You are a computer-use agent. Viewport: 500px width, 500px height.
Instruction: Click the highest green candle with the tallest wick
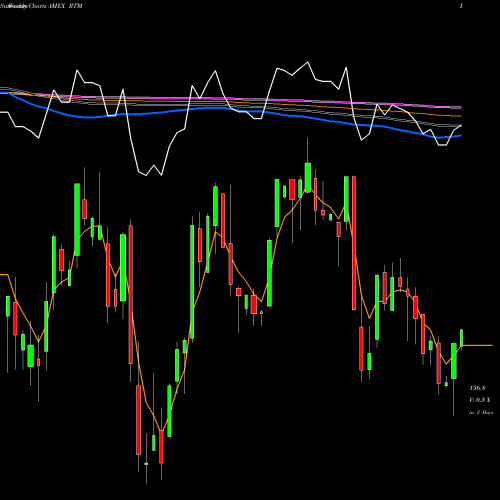pos(308,177)
